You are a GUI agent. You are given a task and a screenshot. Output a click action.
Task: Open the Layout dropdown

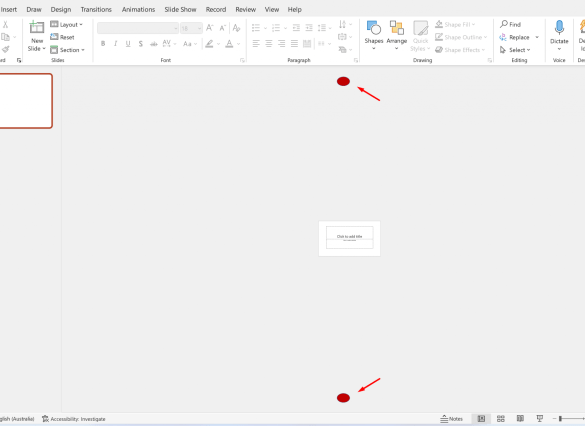pos(66,25)
